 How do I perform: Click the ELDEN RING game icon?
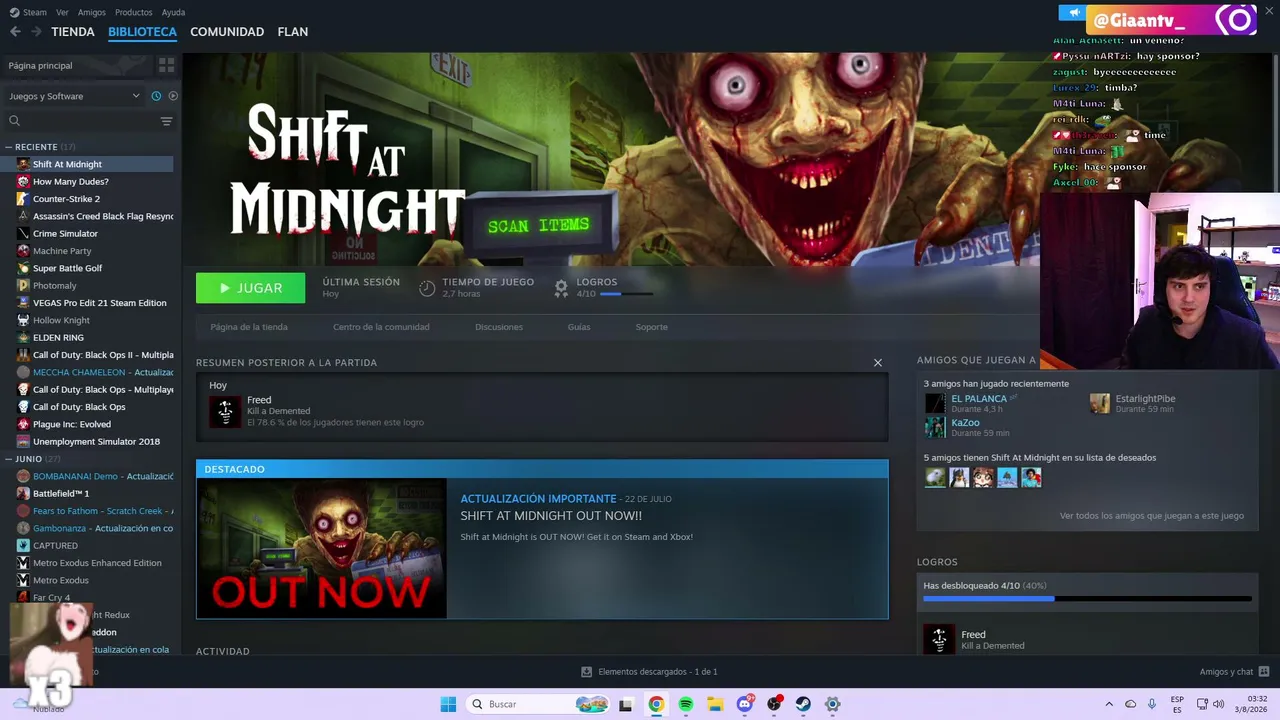point(23,338)
